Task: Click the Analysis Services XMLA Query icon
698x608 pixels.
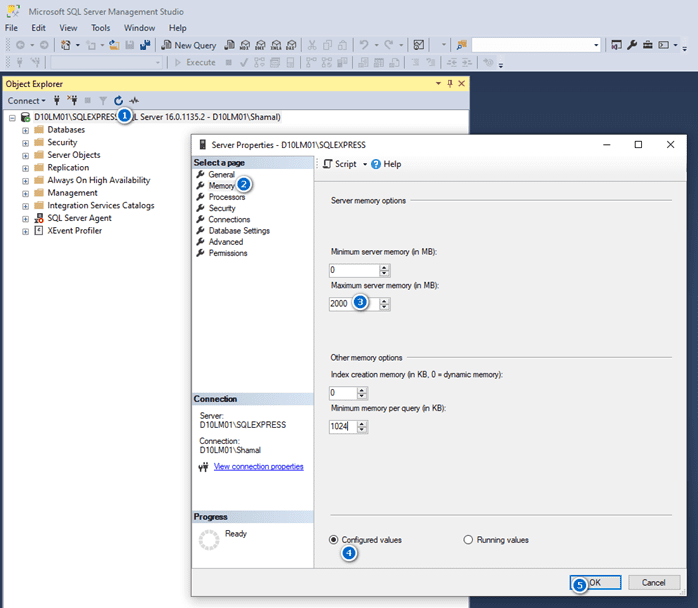Action: point(276,45)
